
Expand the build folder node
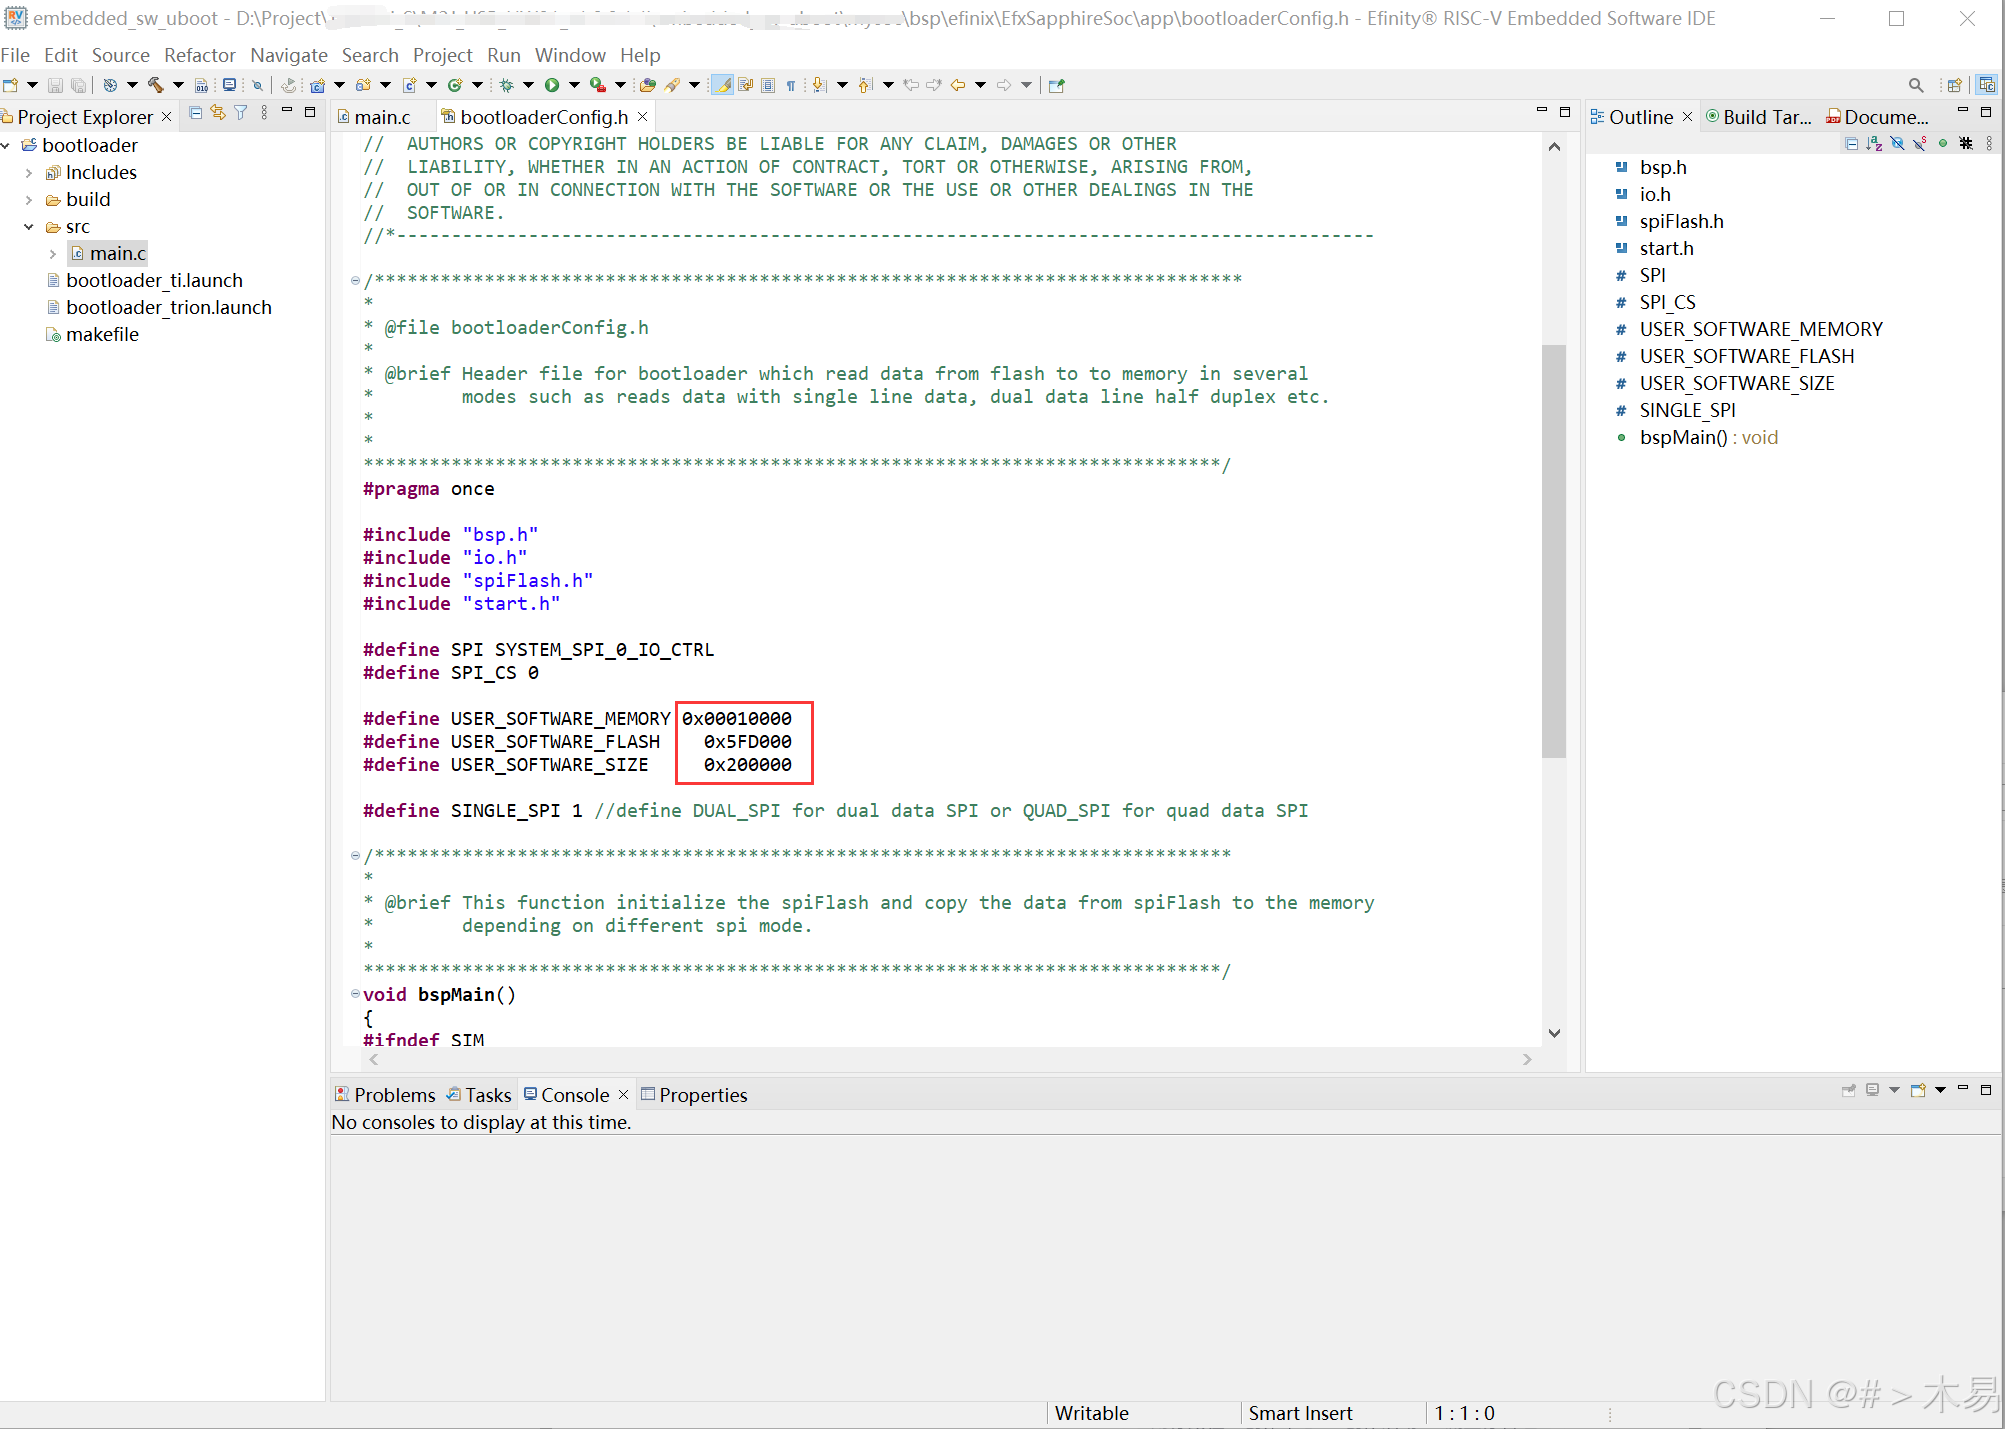[28, 200]
